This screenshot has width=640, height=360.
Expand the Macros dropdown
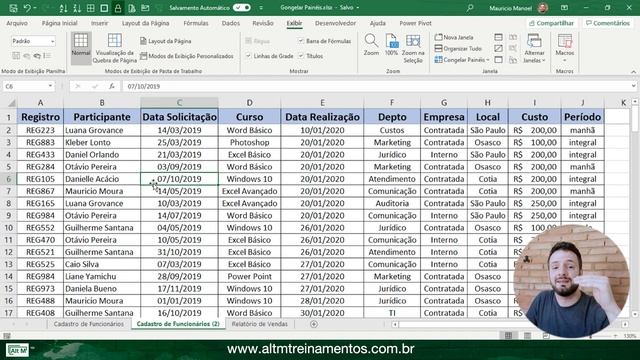pyautogui.click(x=564, y=60)
